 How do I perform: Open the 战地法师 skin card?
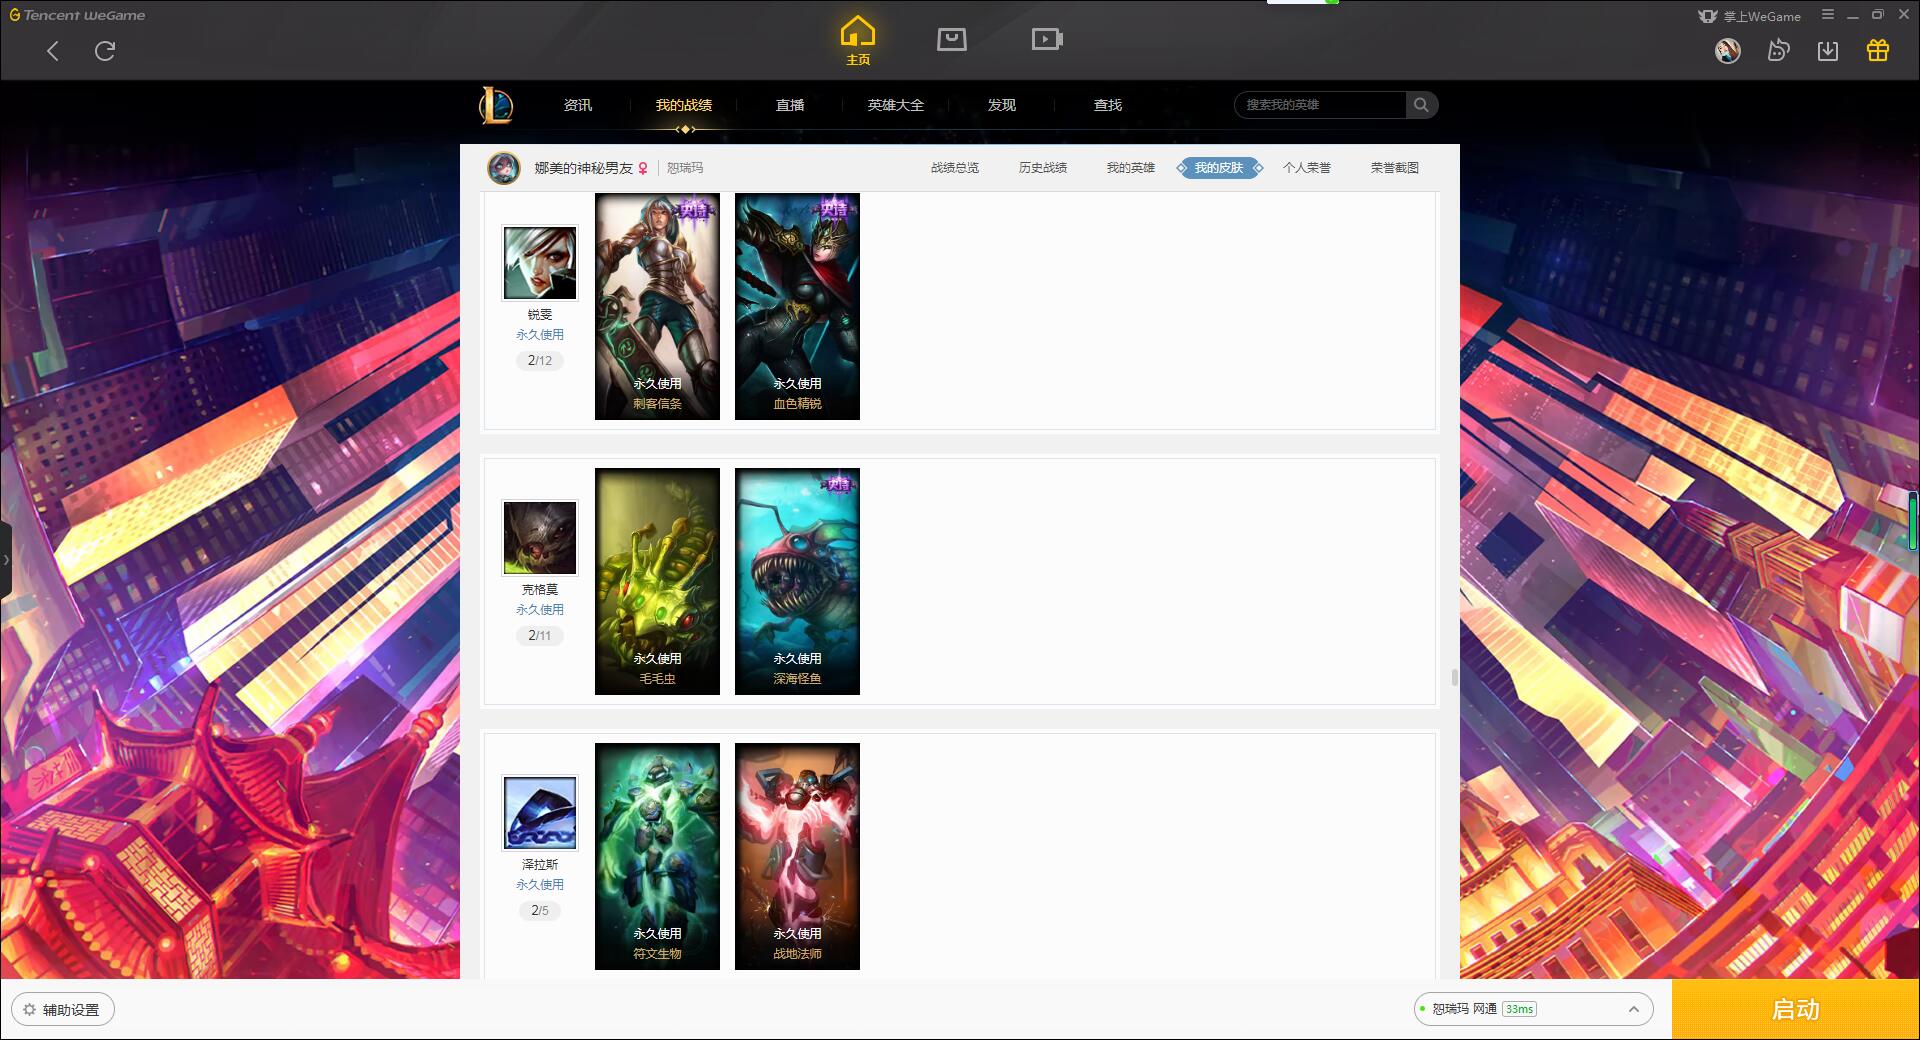pyautogui.click(x=797, y=856)
